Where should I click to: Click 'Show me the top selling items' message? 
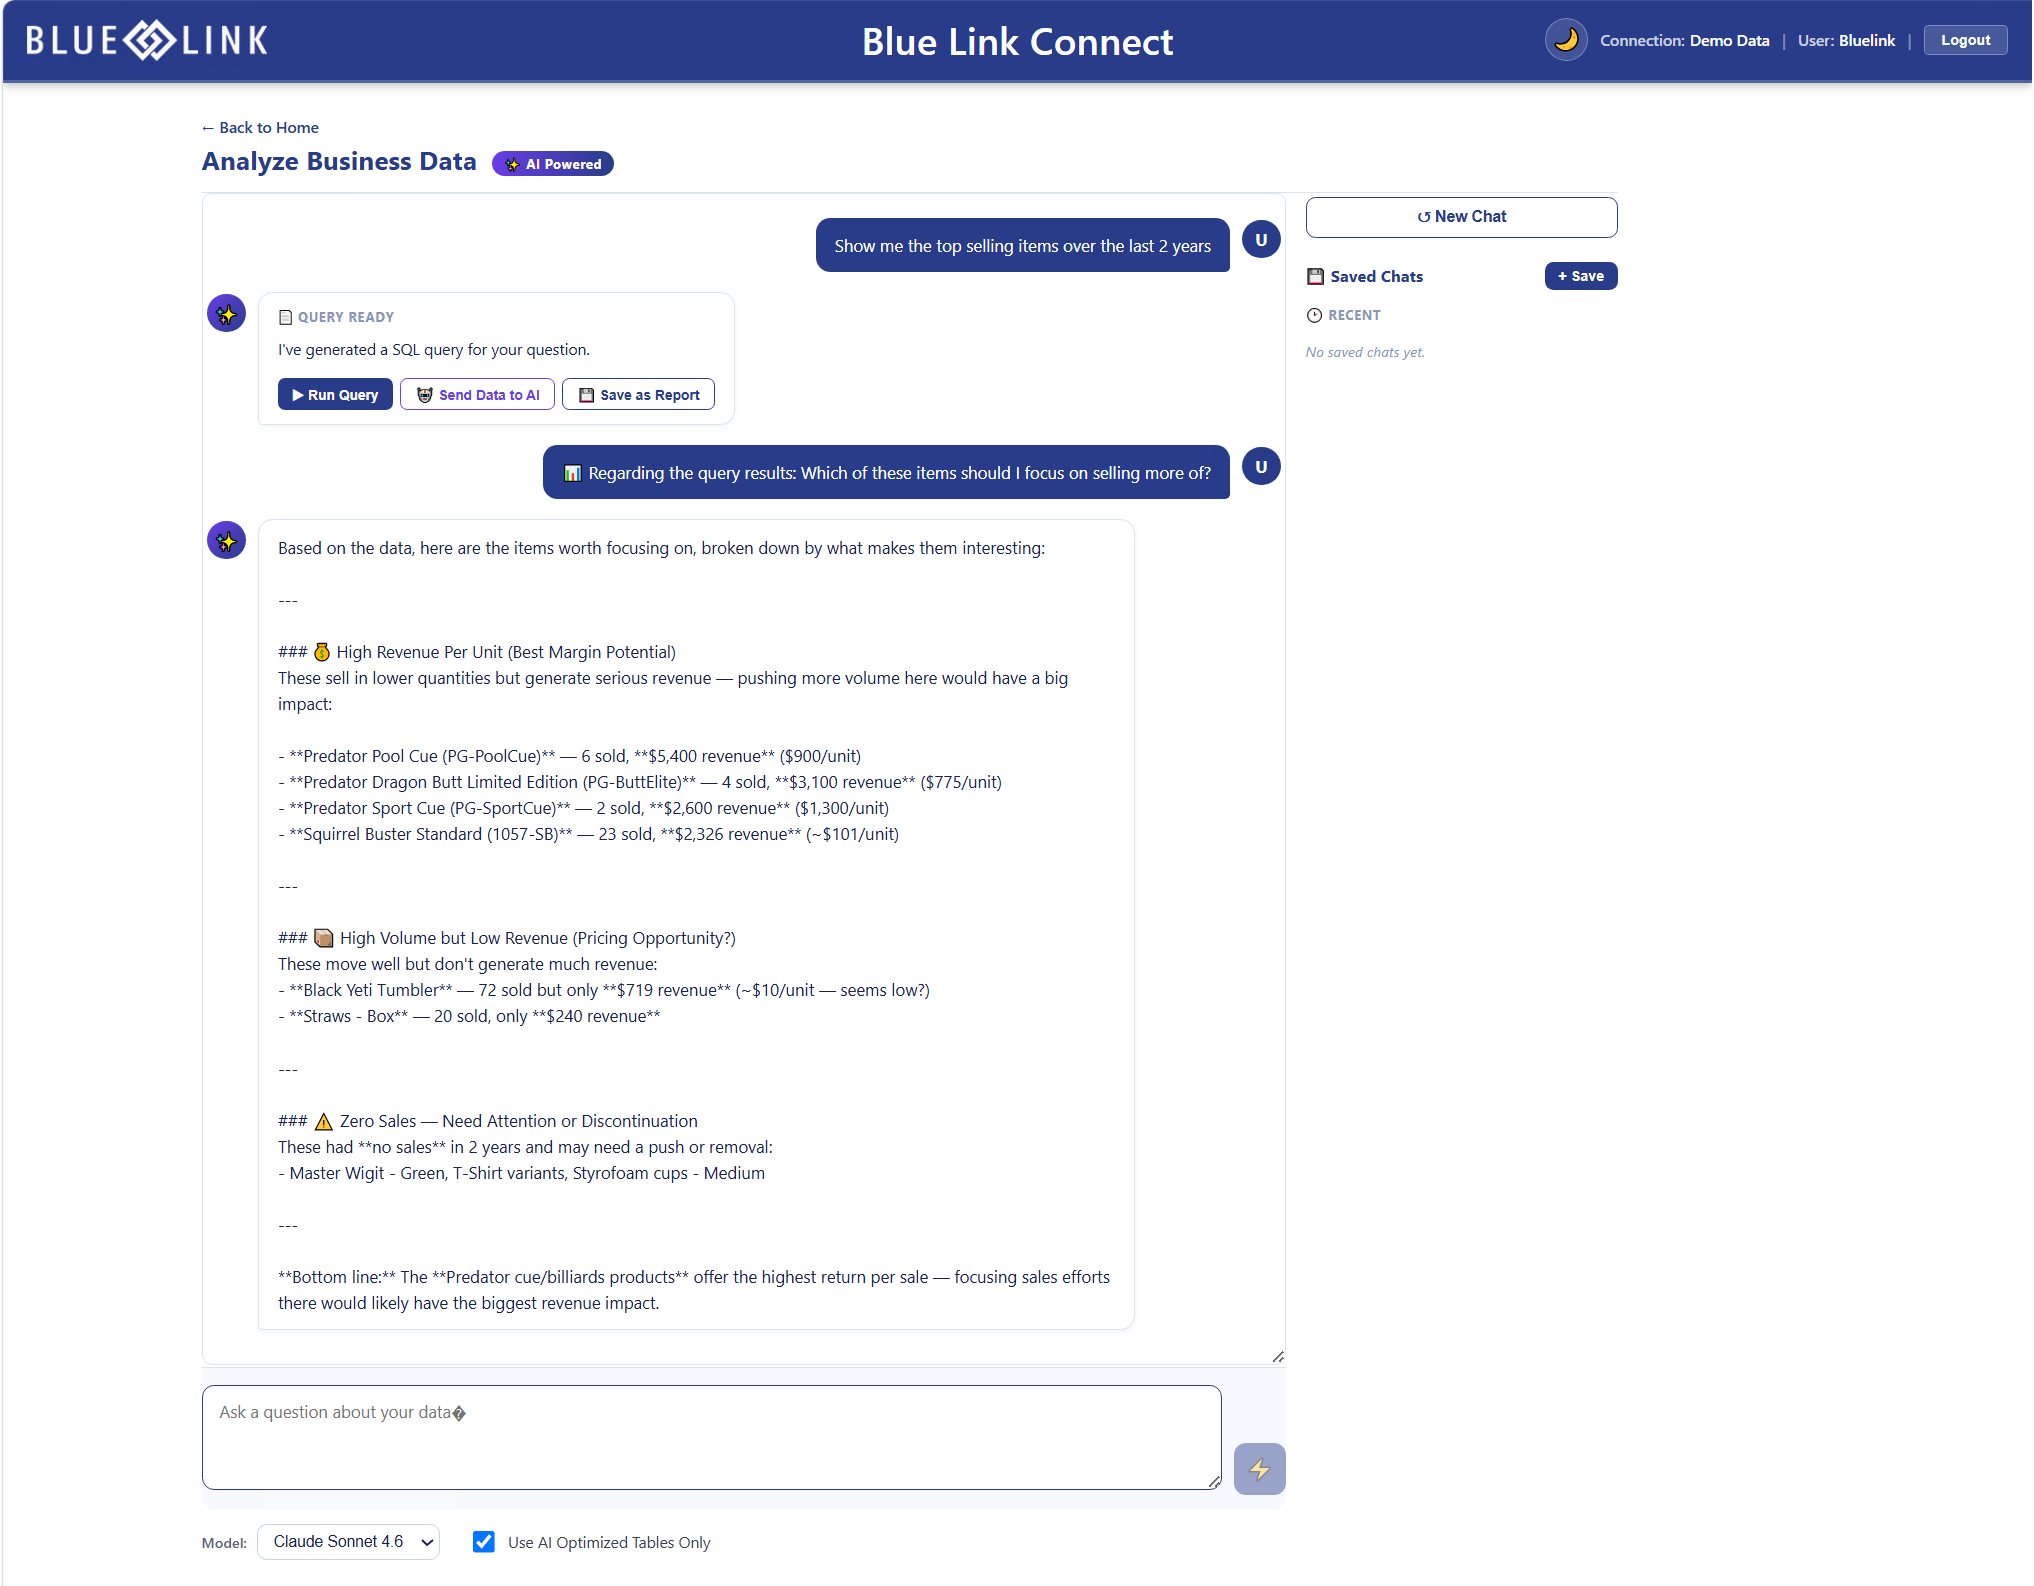click(1022, 245)
